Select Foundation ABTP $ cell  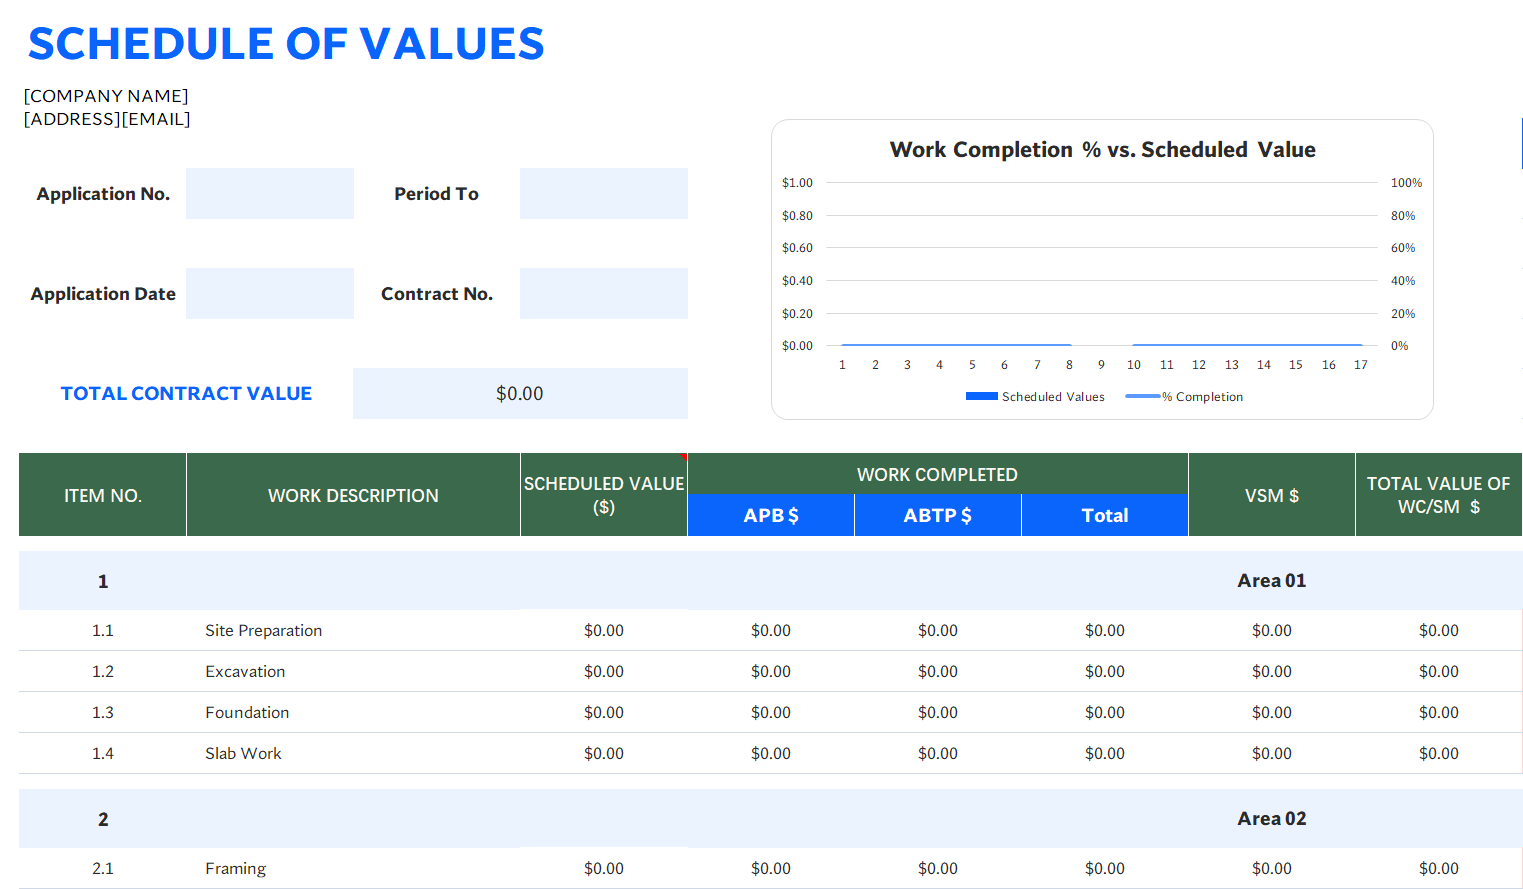coord(938,713)
